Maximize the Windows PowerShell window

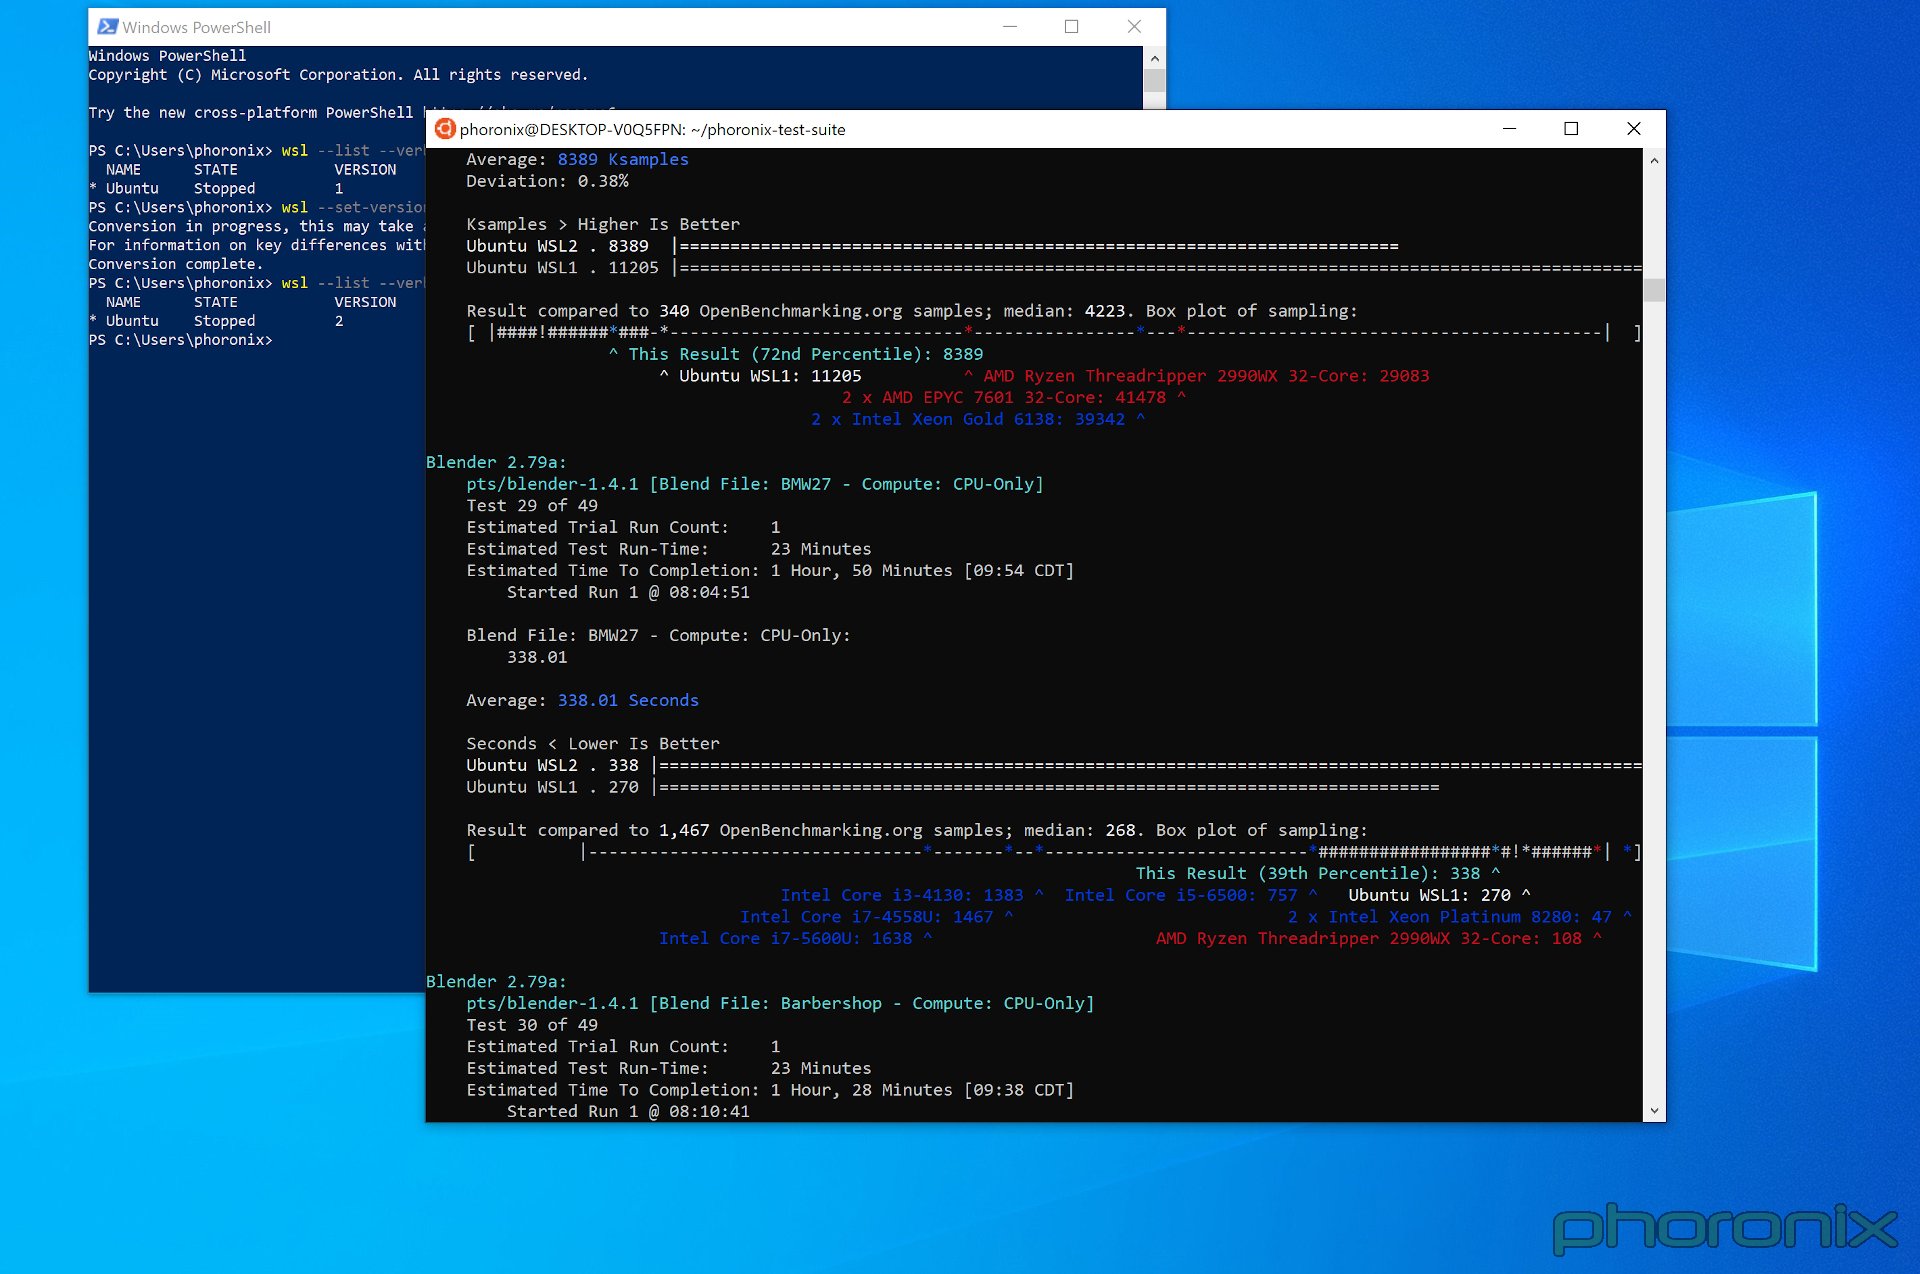pos(1072,27)
